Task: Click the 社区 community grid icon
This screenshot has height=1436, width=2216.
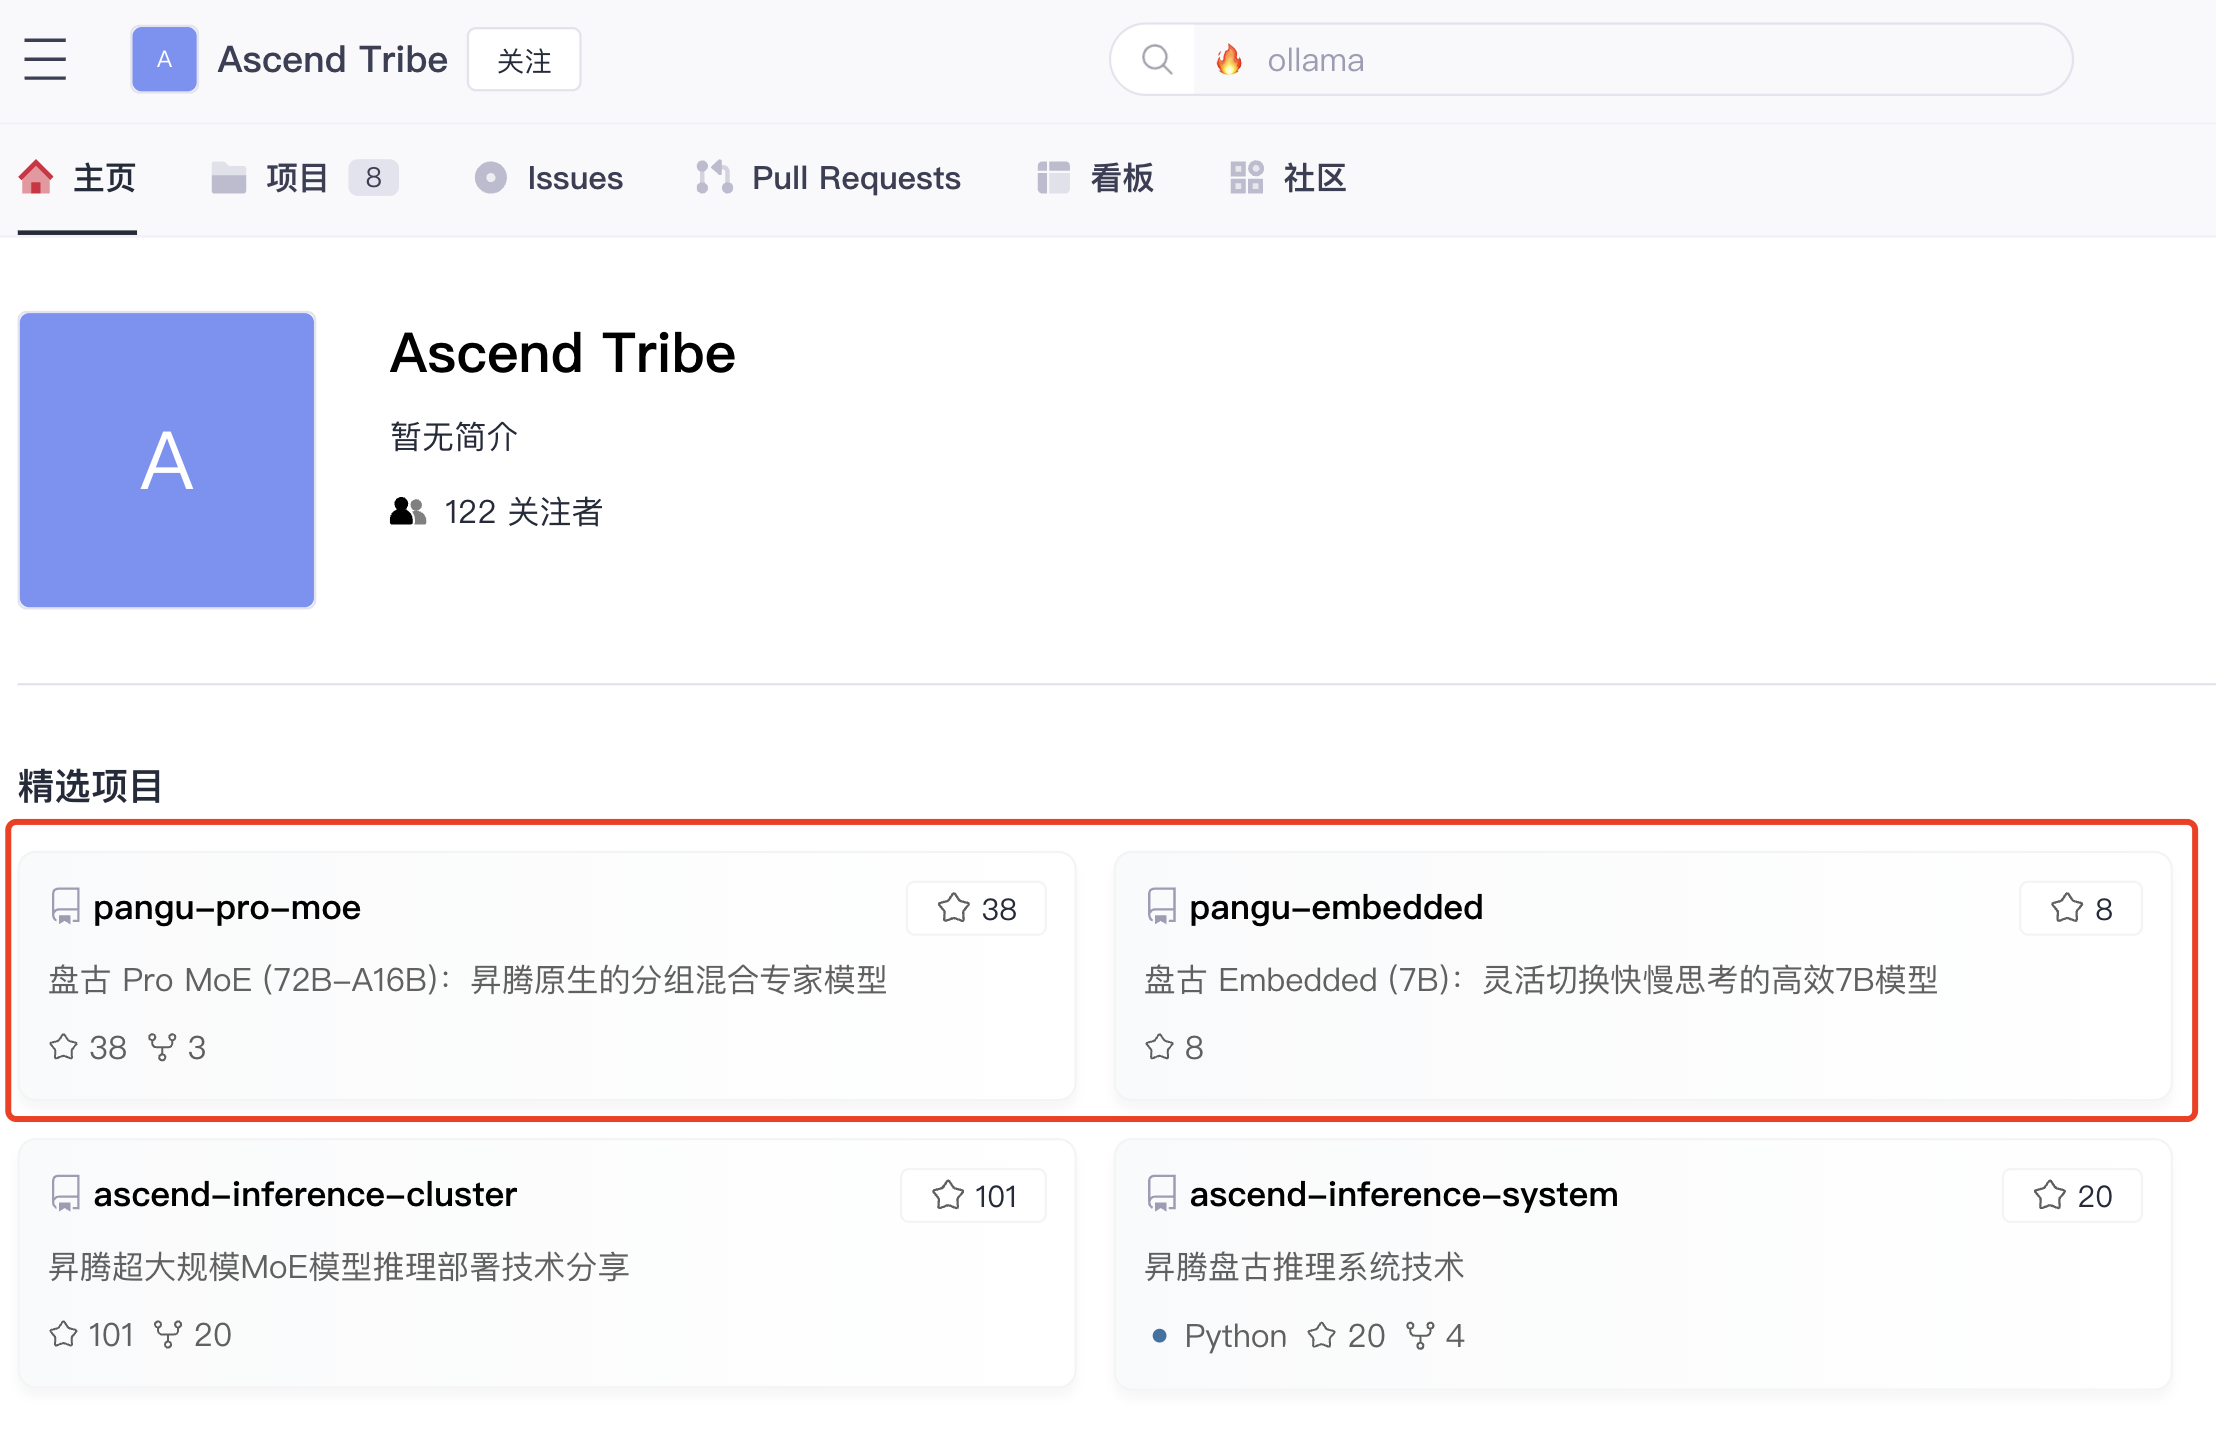Action: coord(1246,177)
